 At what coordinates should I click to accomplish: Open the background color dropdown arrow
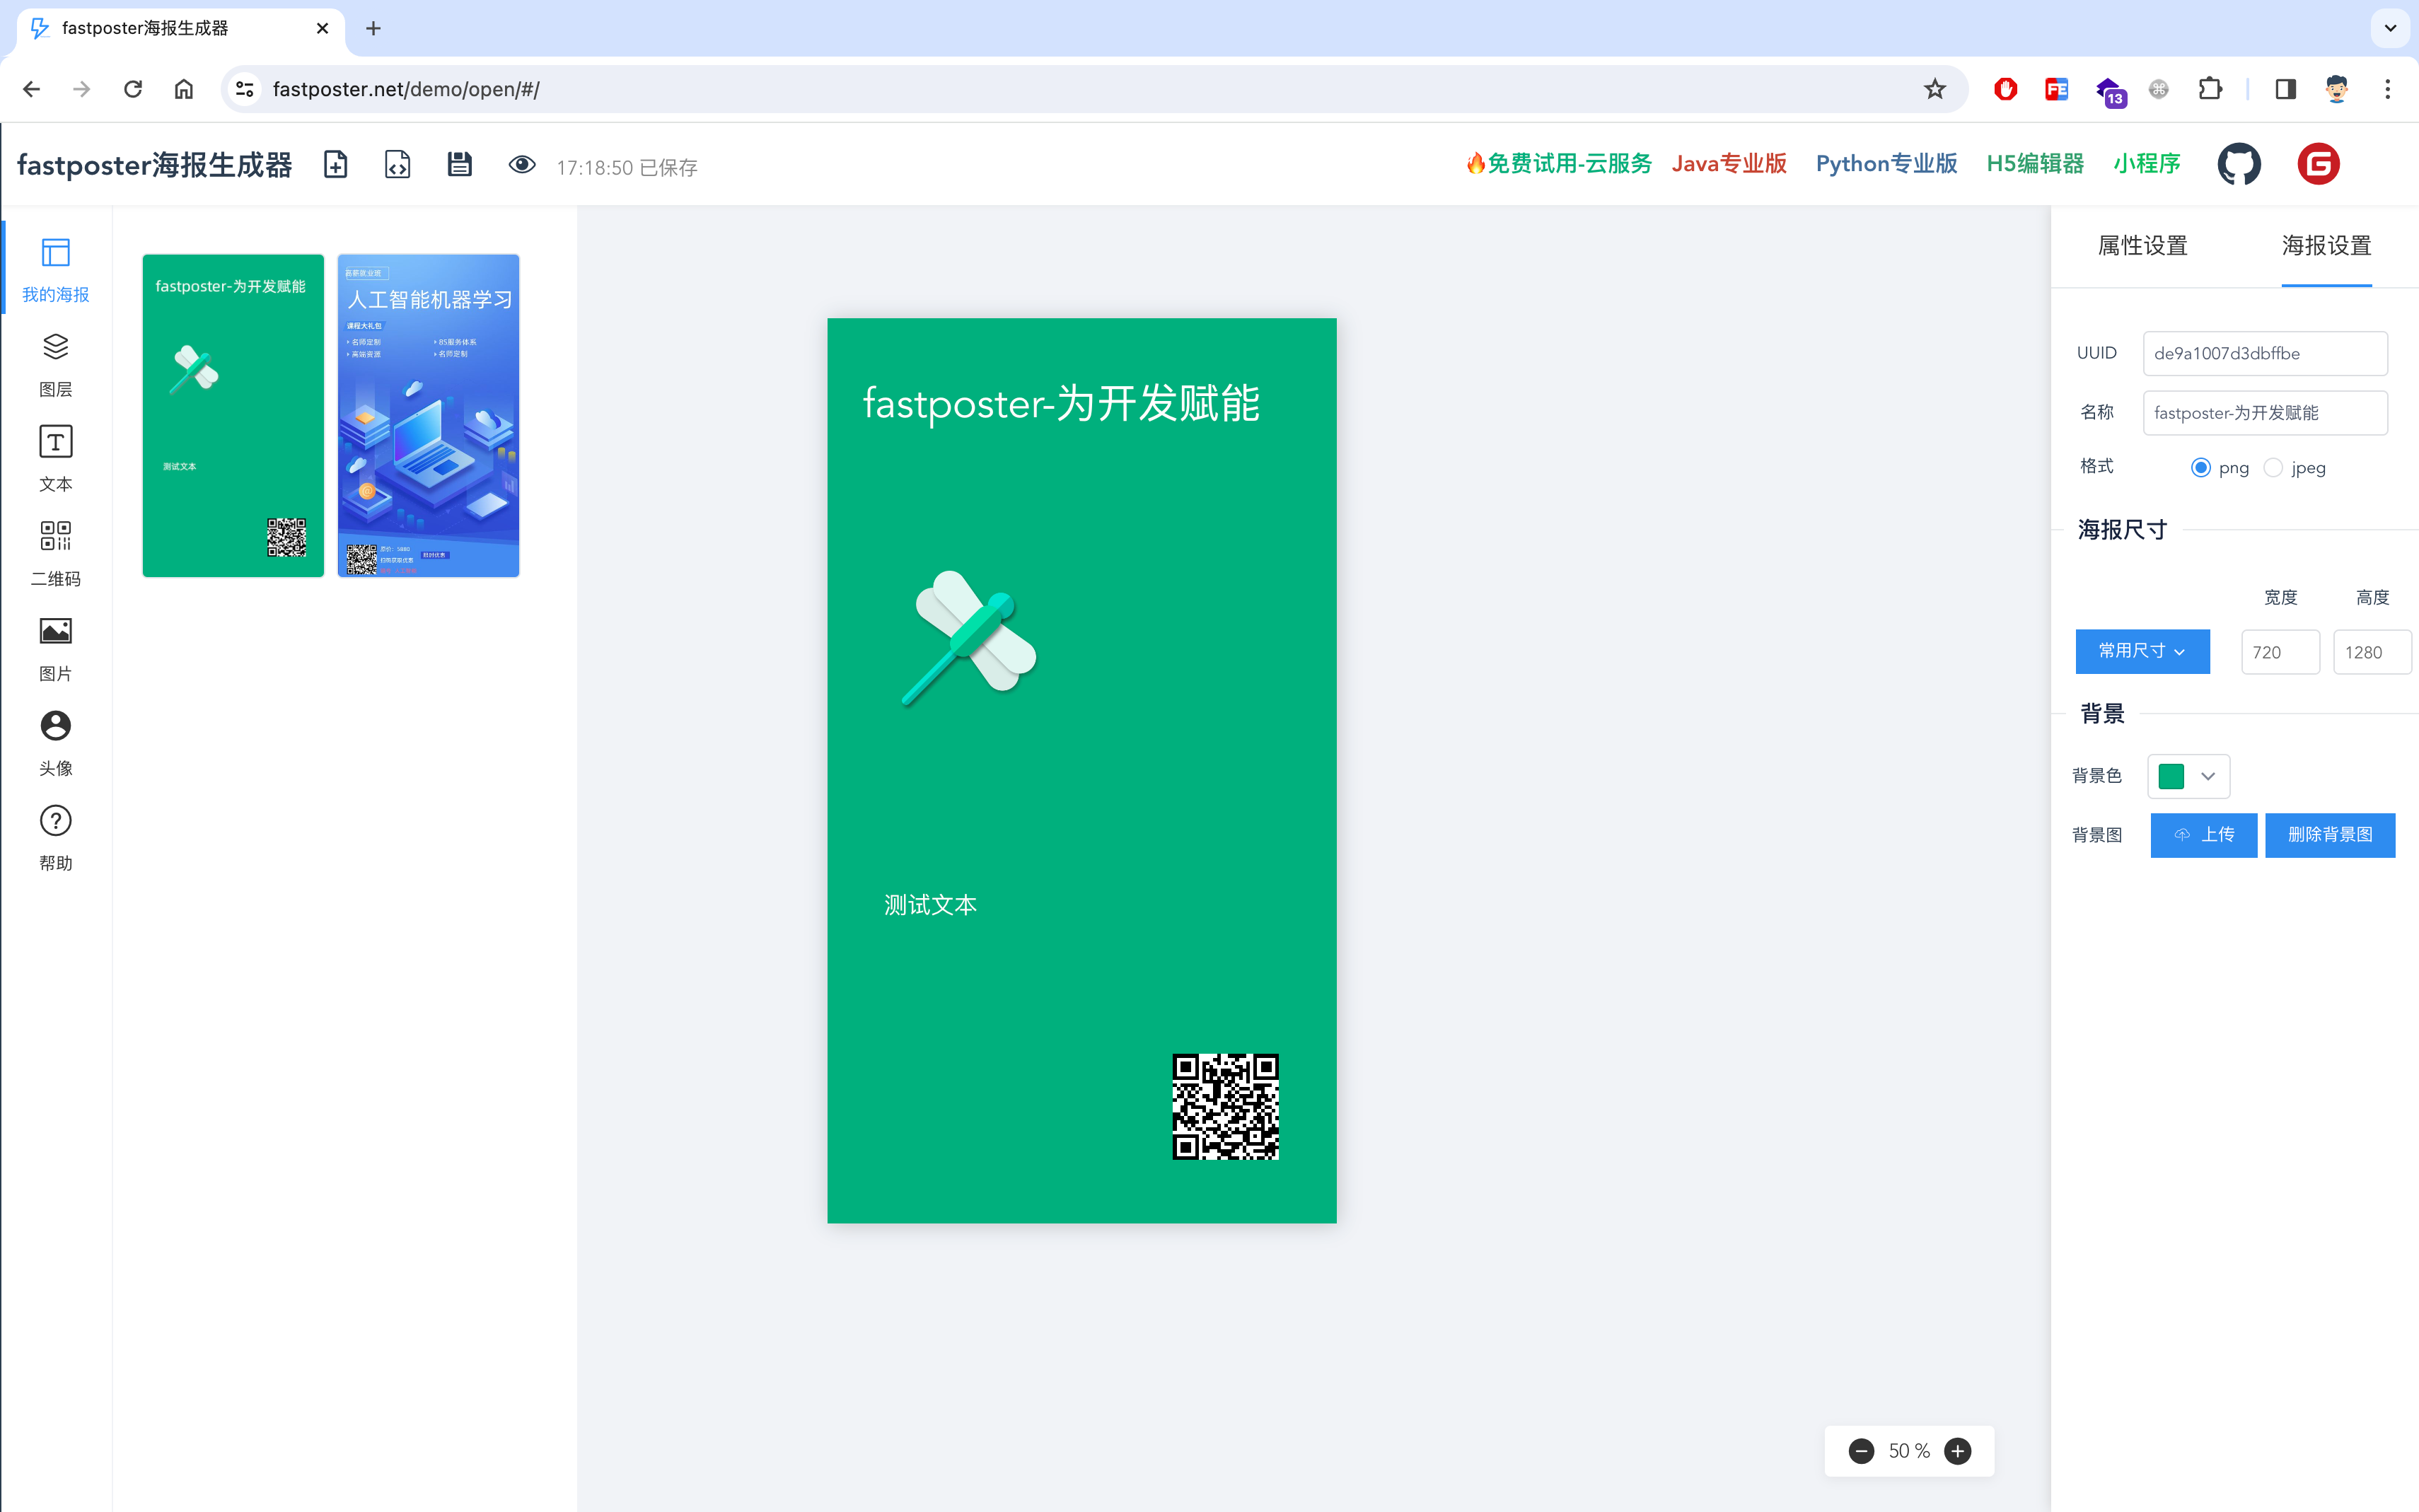2208,776
